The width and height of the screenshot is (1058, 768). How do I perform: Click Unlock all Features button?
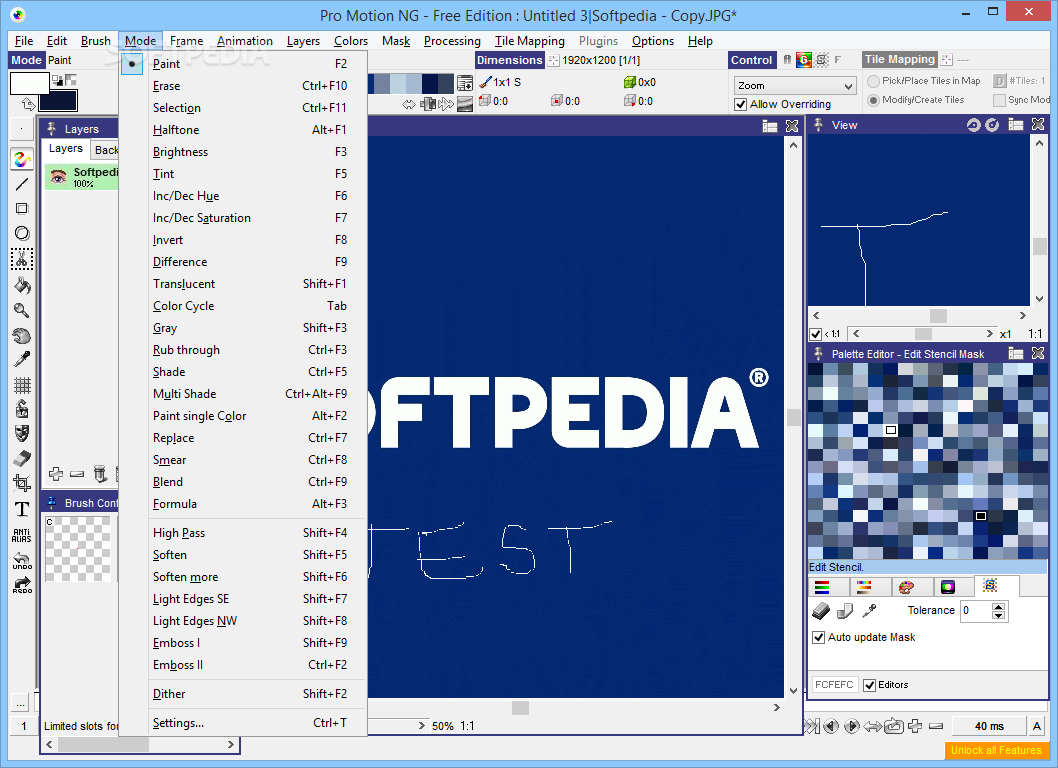coord(996,750)
